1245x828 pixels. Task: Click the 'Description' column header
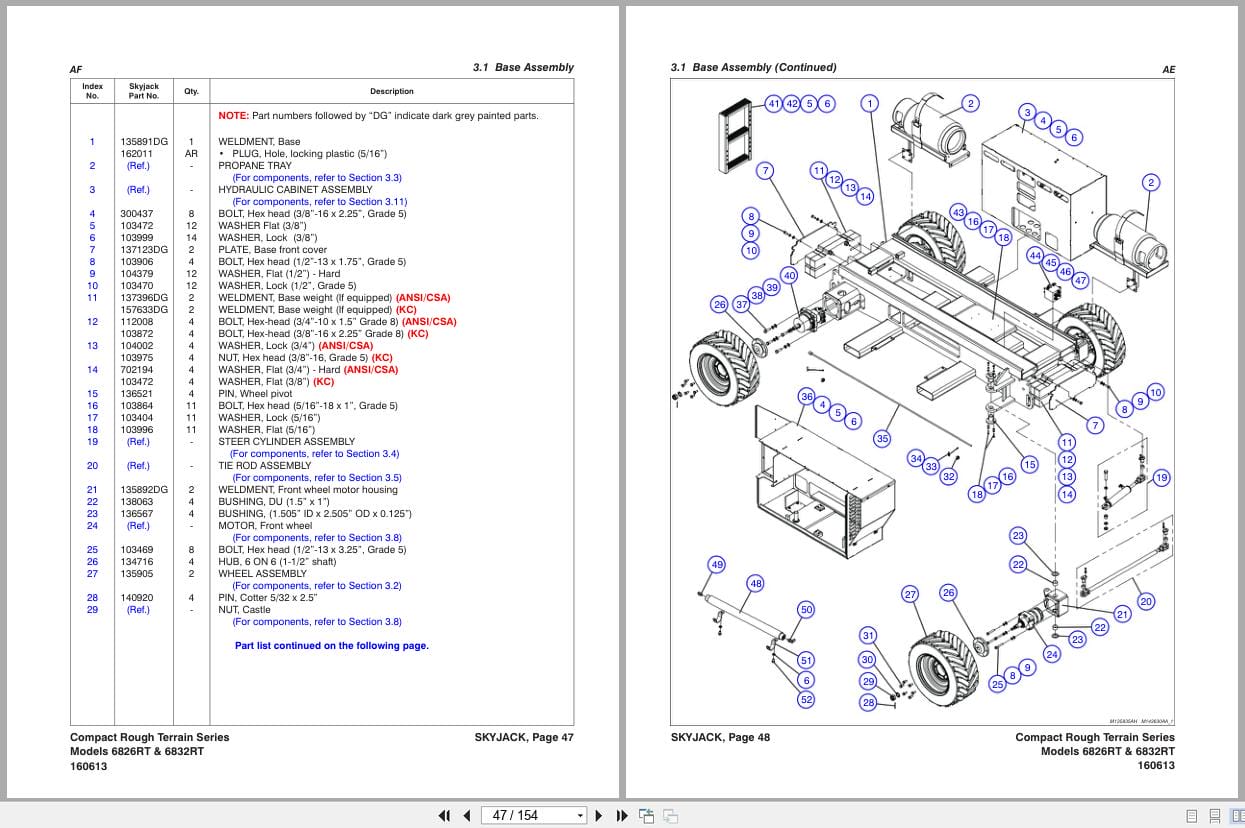click(392, 91)
